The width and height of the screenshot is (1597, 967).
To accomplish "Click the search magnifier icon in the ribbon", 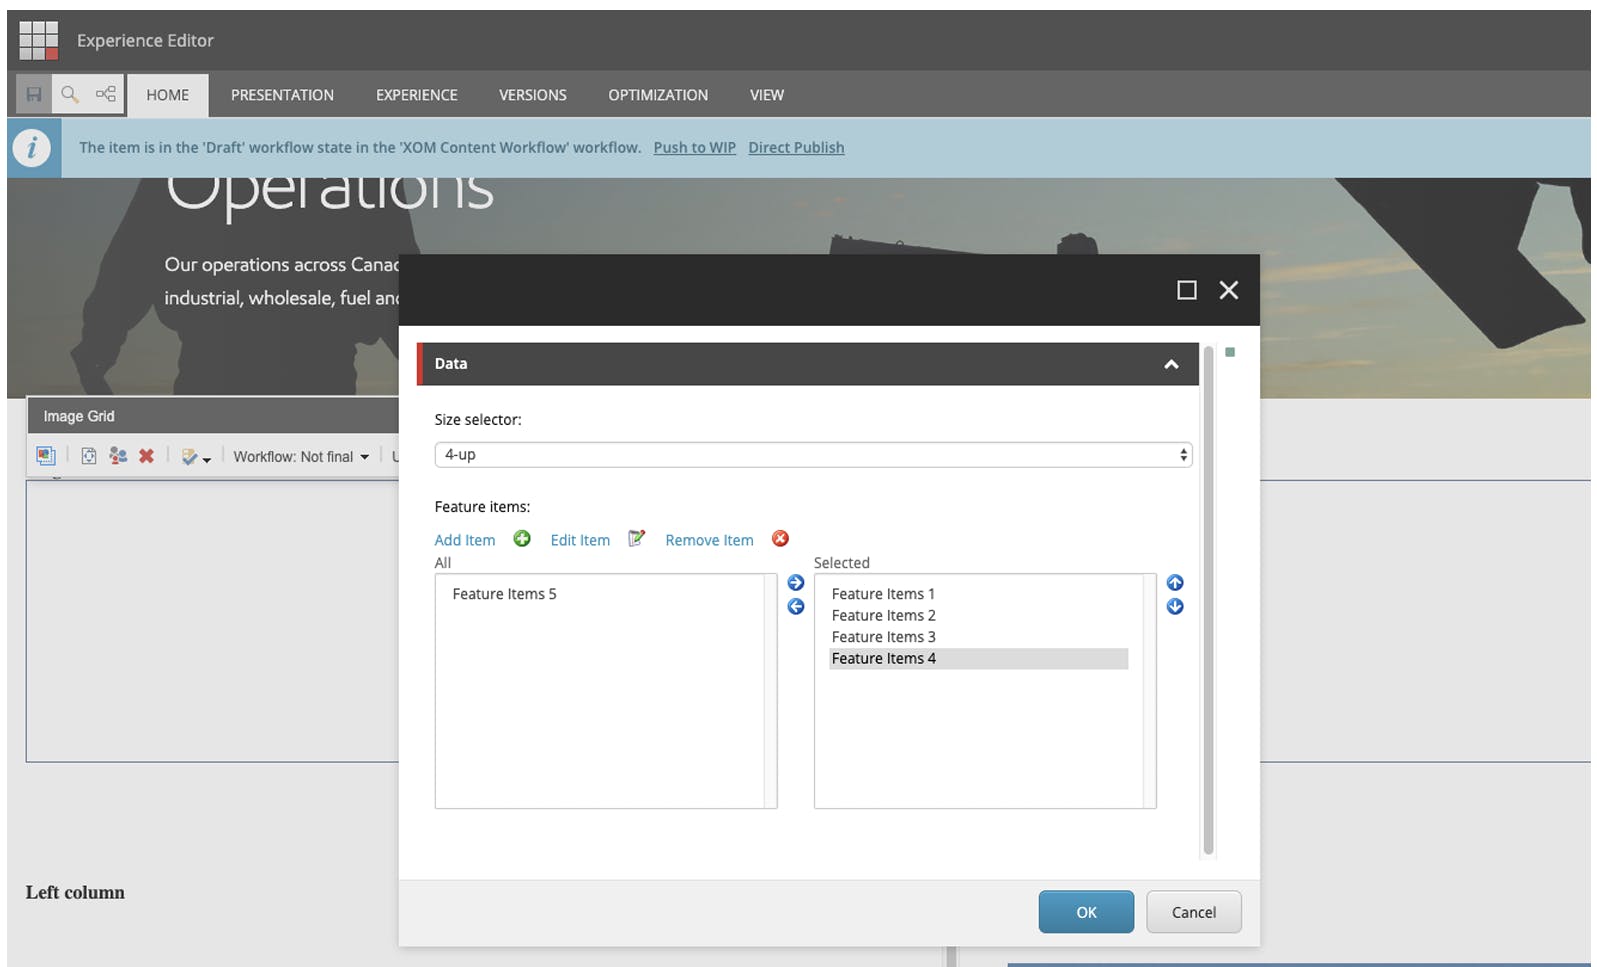I will click(x=70, y=95).
